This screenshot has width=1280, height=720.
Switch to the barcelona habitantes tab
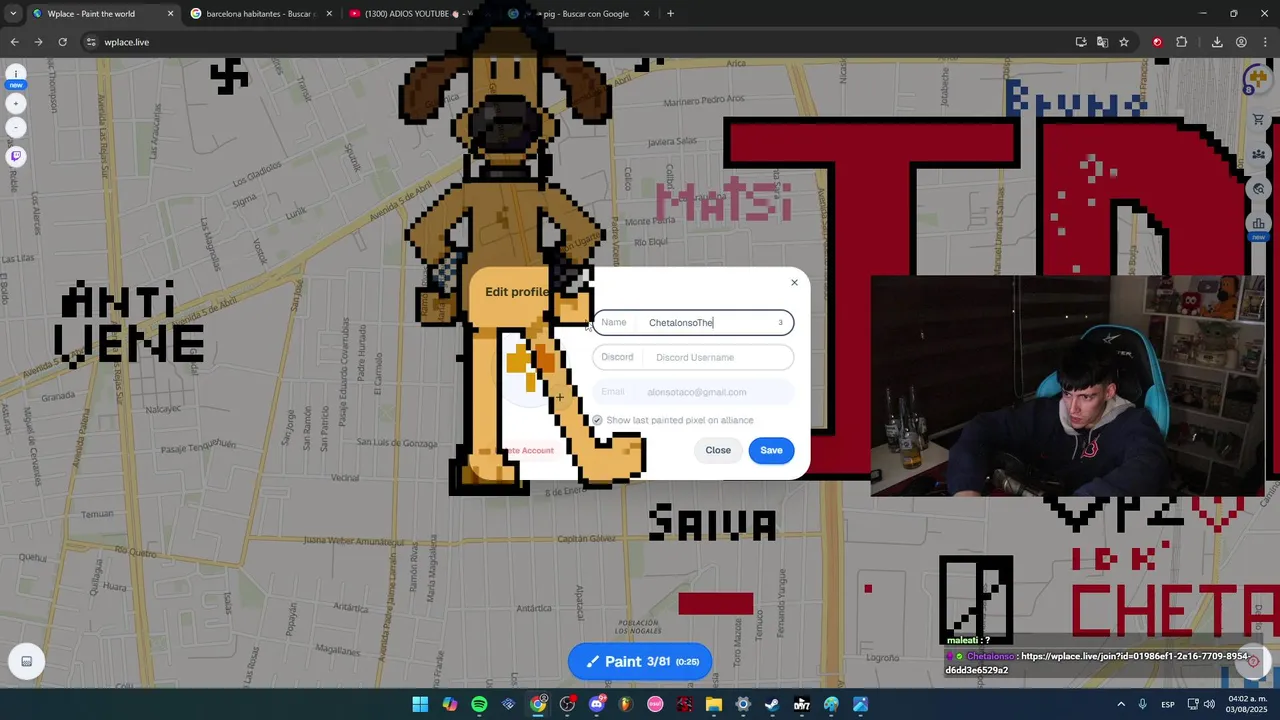tap(259, 14)
